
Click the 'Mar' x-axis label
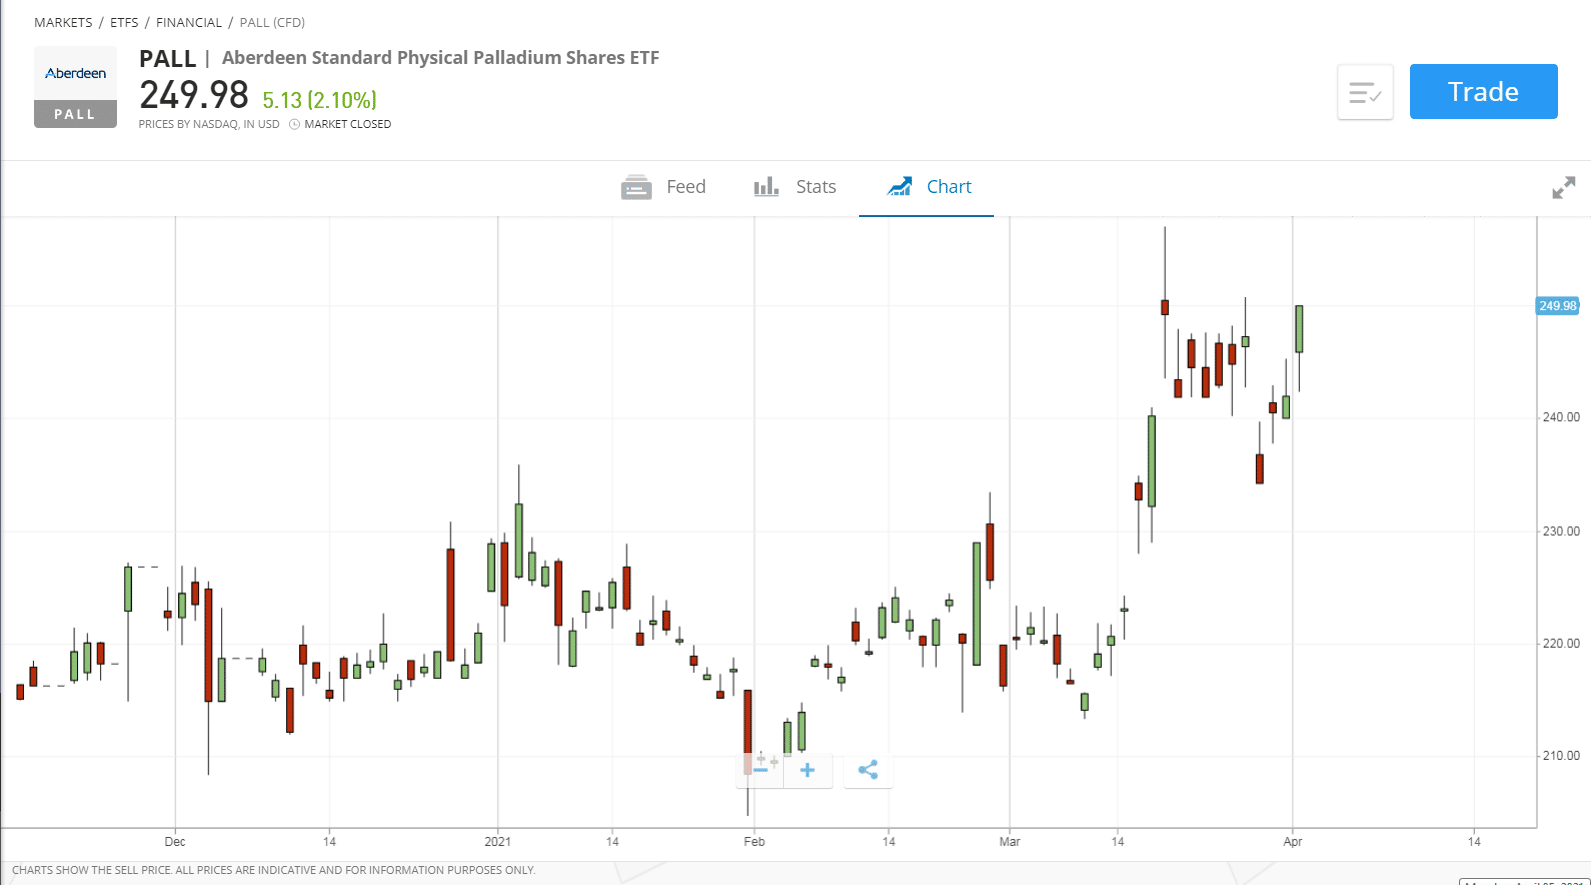coord(1009,842)
